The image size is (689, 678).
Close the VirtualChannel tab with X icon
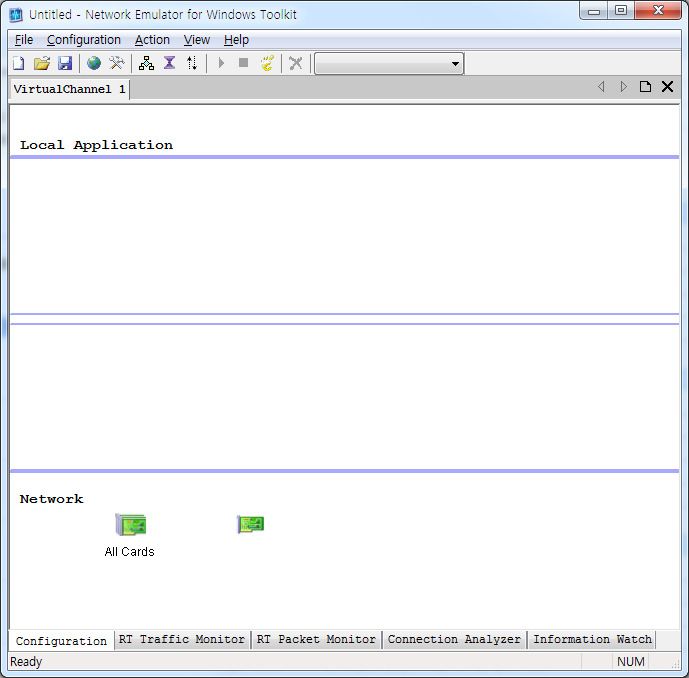(x=667, y=87)
